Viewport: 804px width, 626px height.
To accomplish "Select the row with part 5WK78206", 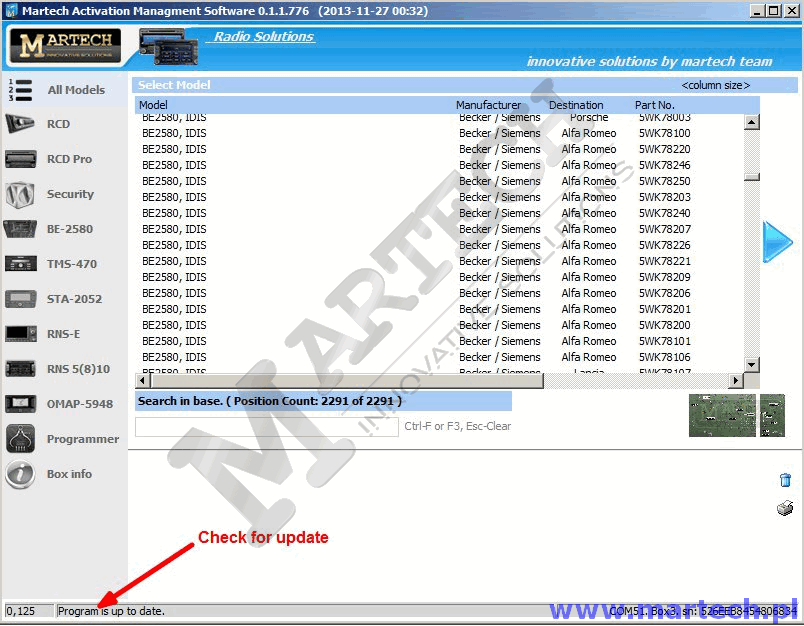I will coord(441,293).
